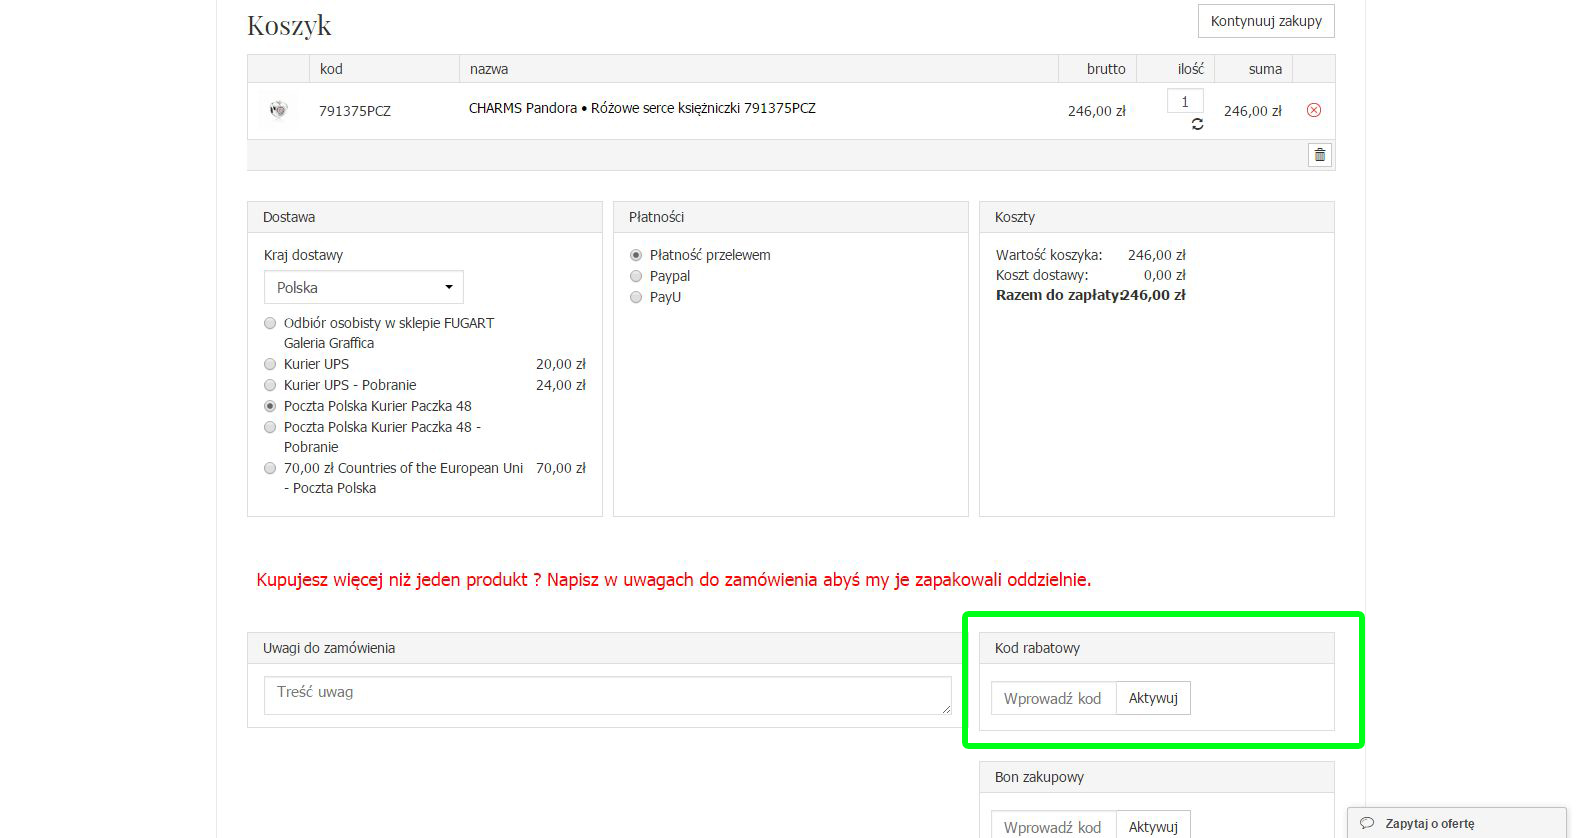Click the ilość column header
The height and width of the screenshot is (838, 1580).
coord(1191,69)
